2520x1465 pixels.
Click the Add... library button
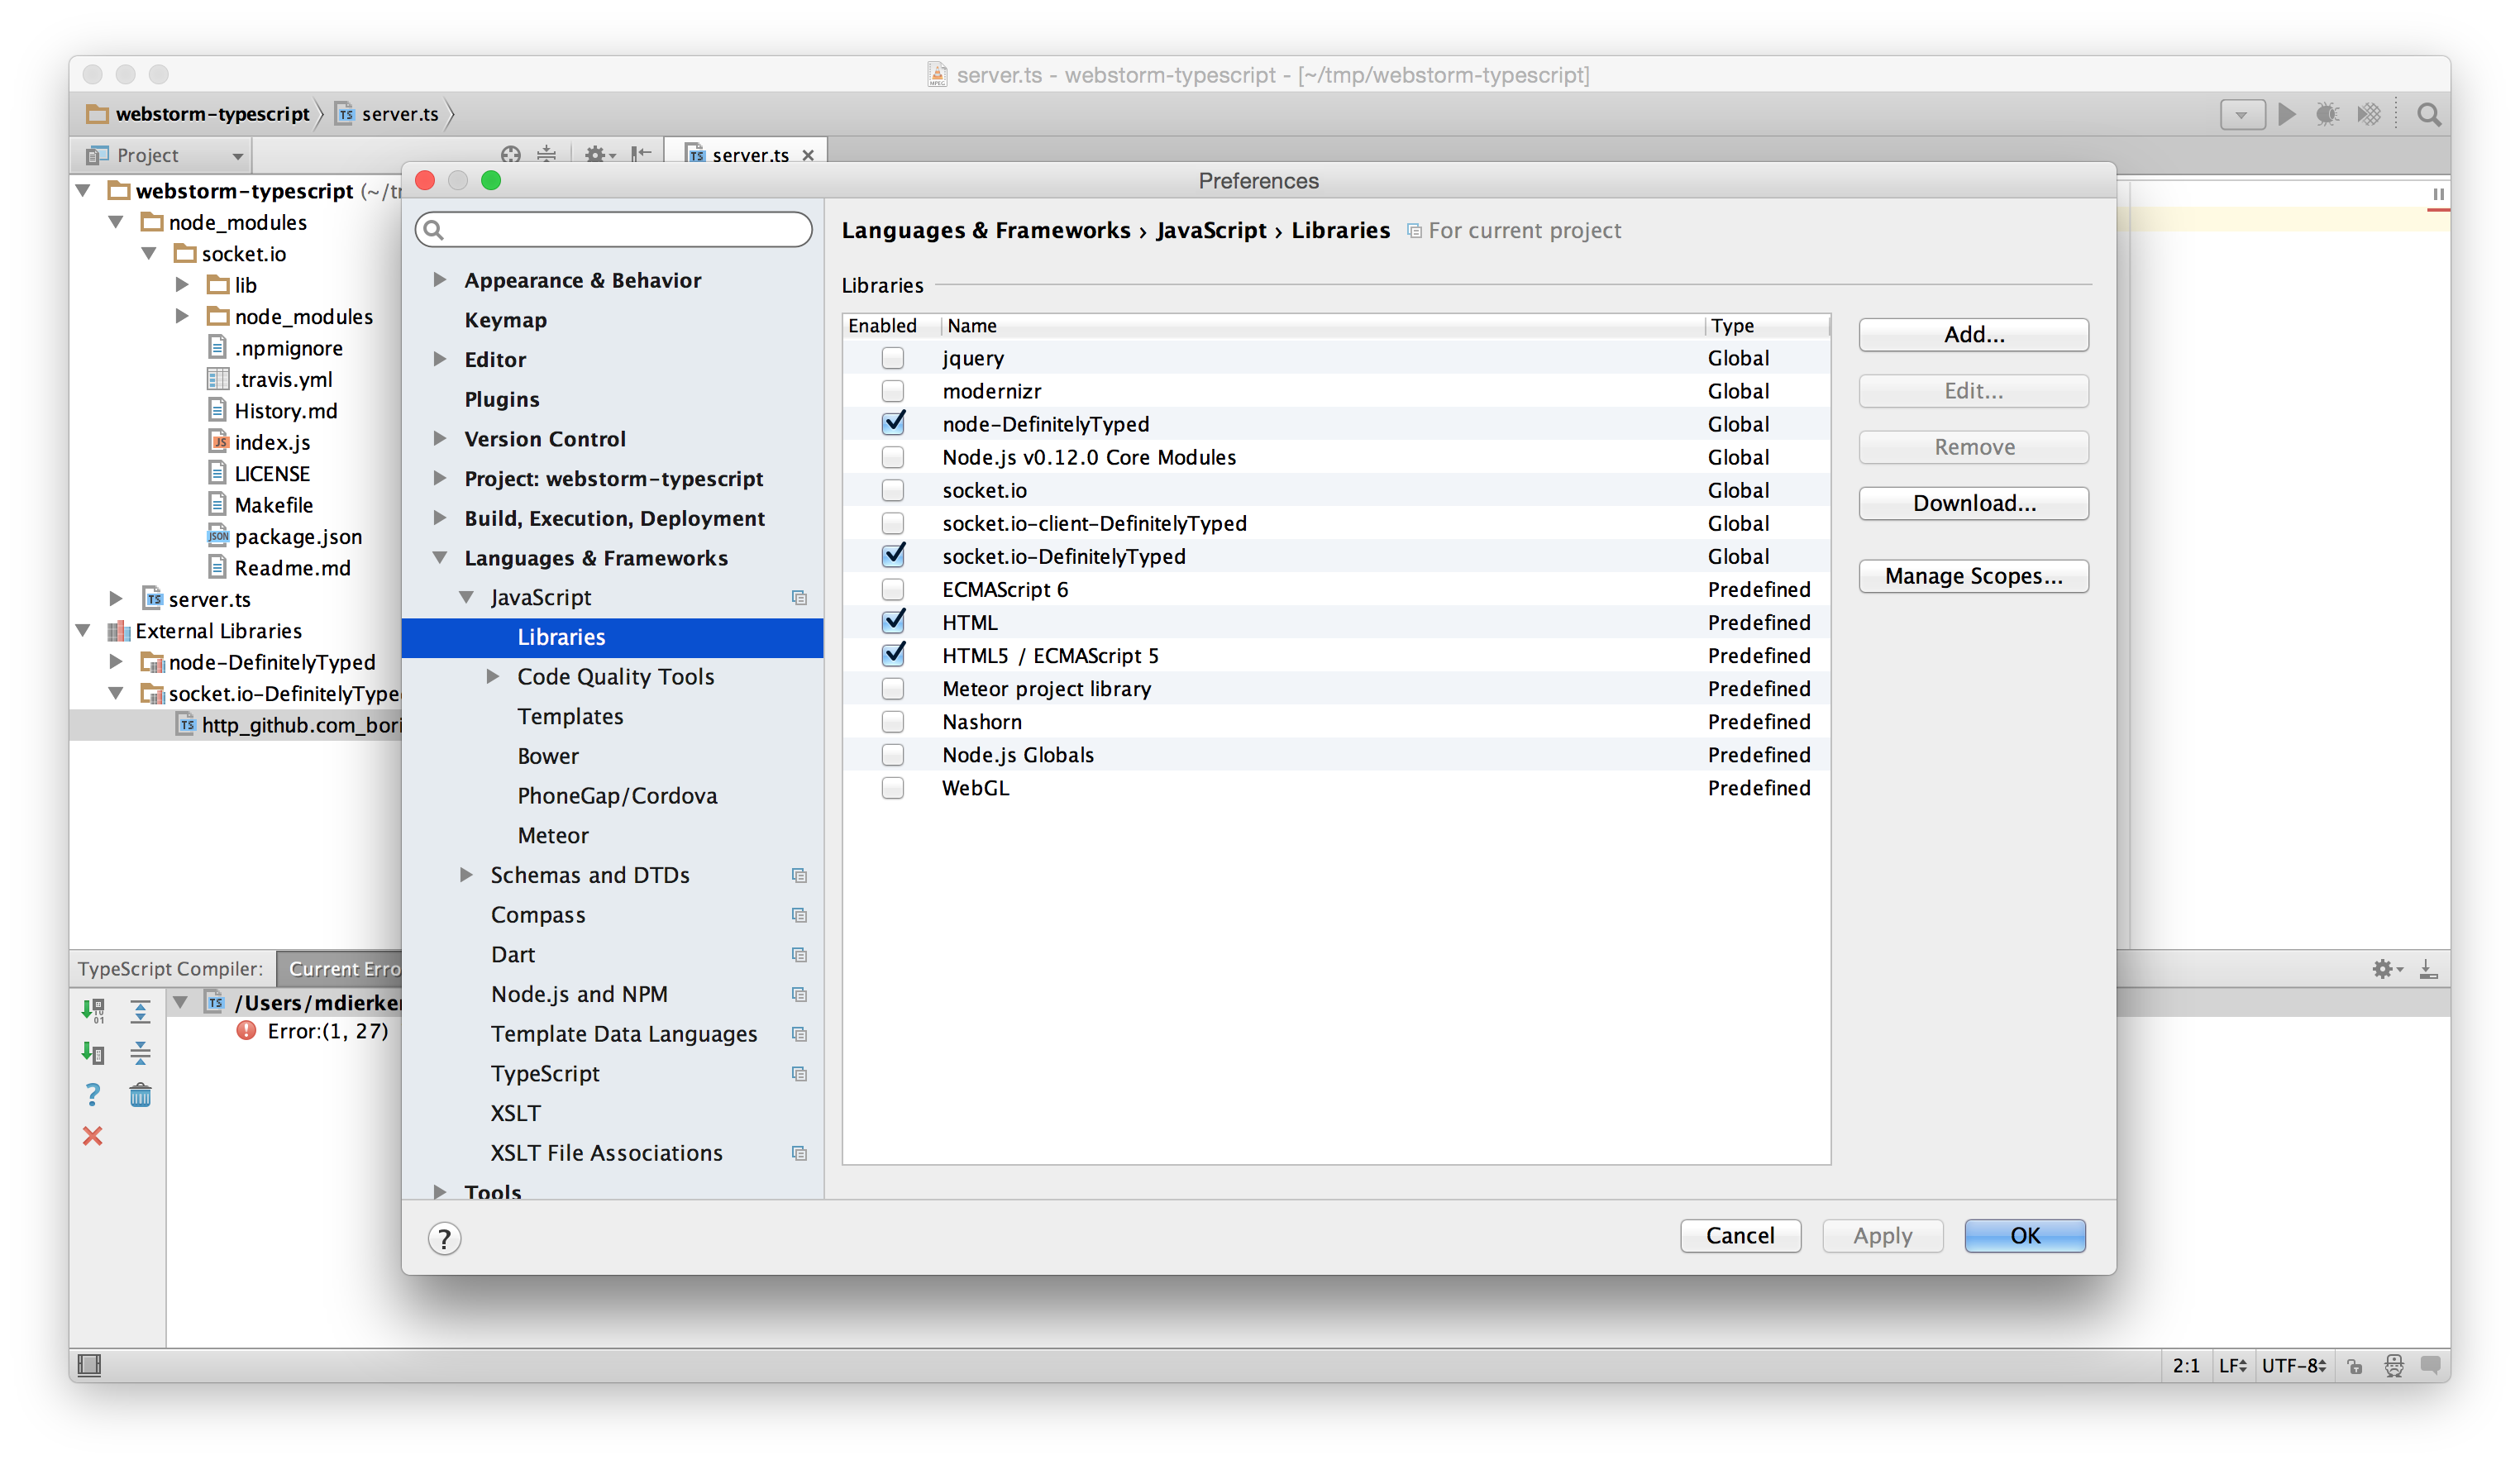point(1973,335)
